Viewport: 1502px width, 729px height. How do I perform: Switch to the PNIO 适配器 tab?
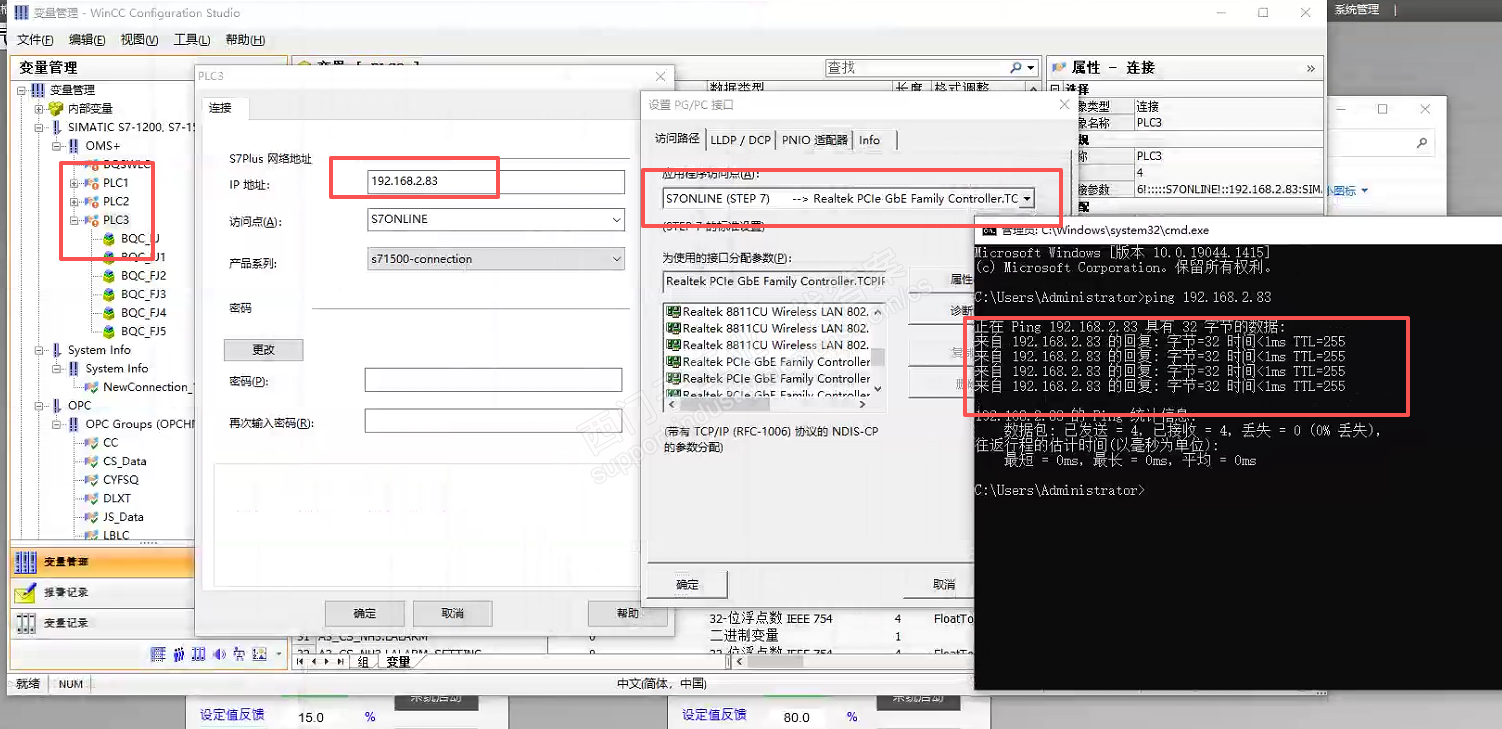coord(815,140)
